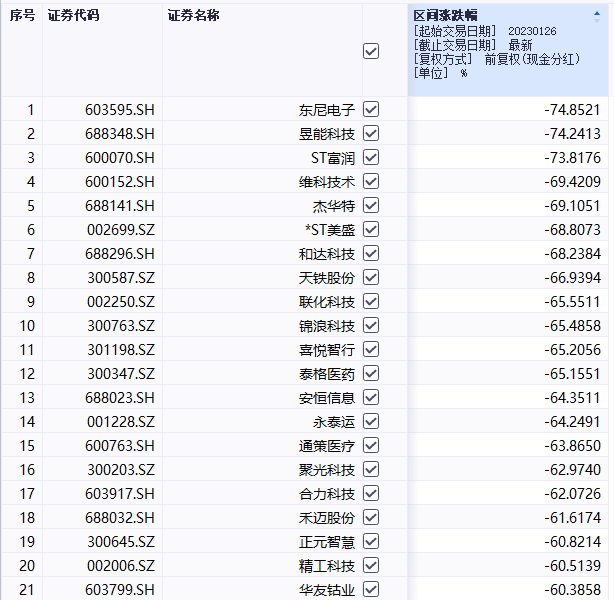614x600 pixels.
Task: Toggle the checkbox for 禾迈股份
Action: click(371, 517)
